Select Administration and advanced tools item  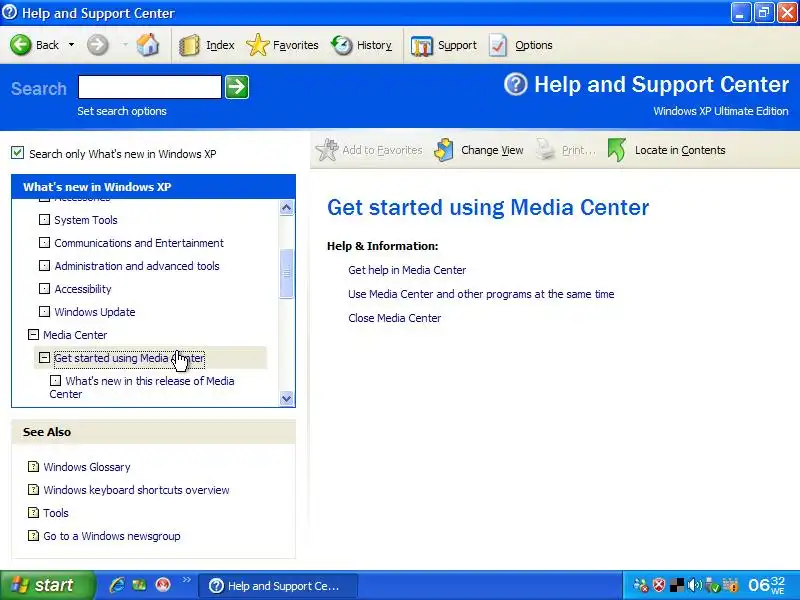click(137, 266)
